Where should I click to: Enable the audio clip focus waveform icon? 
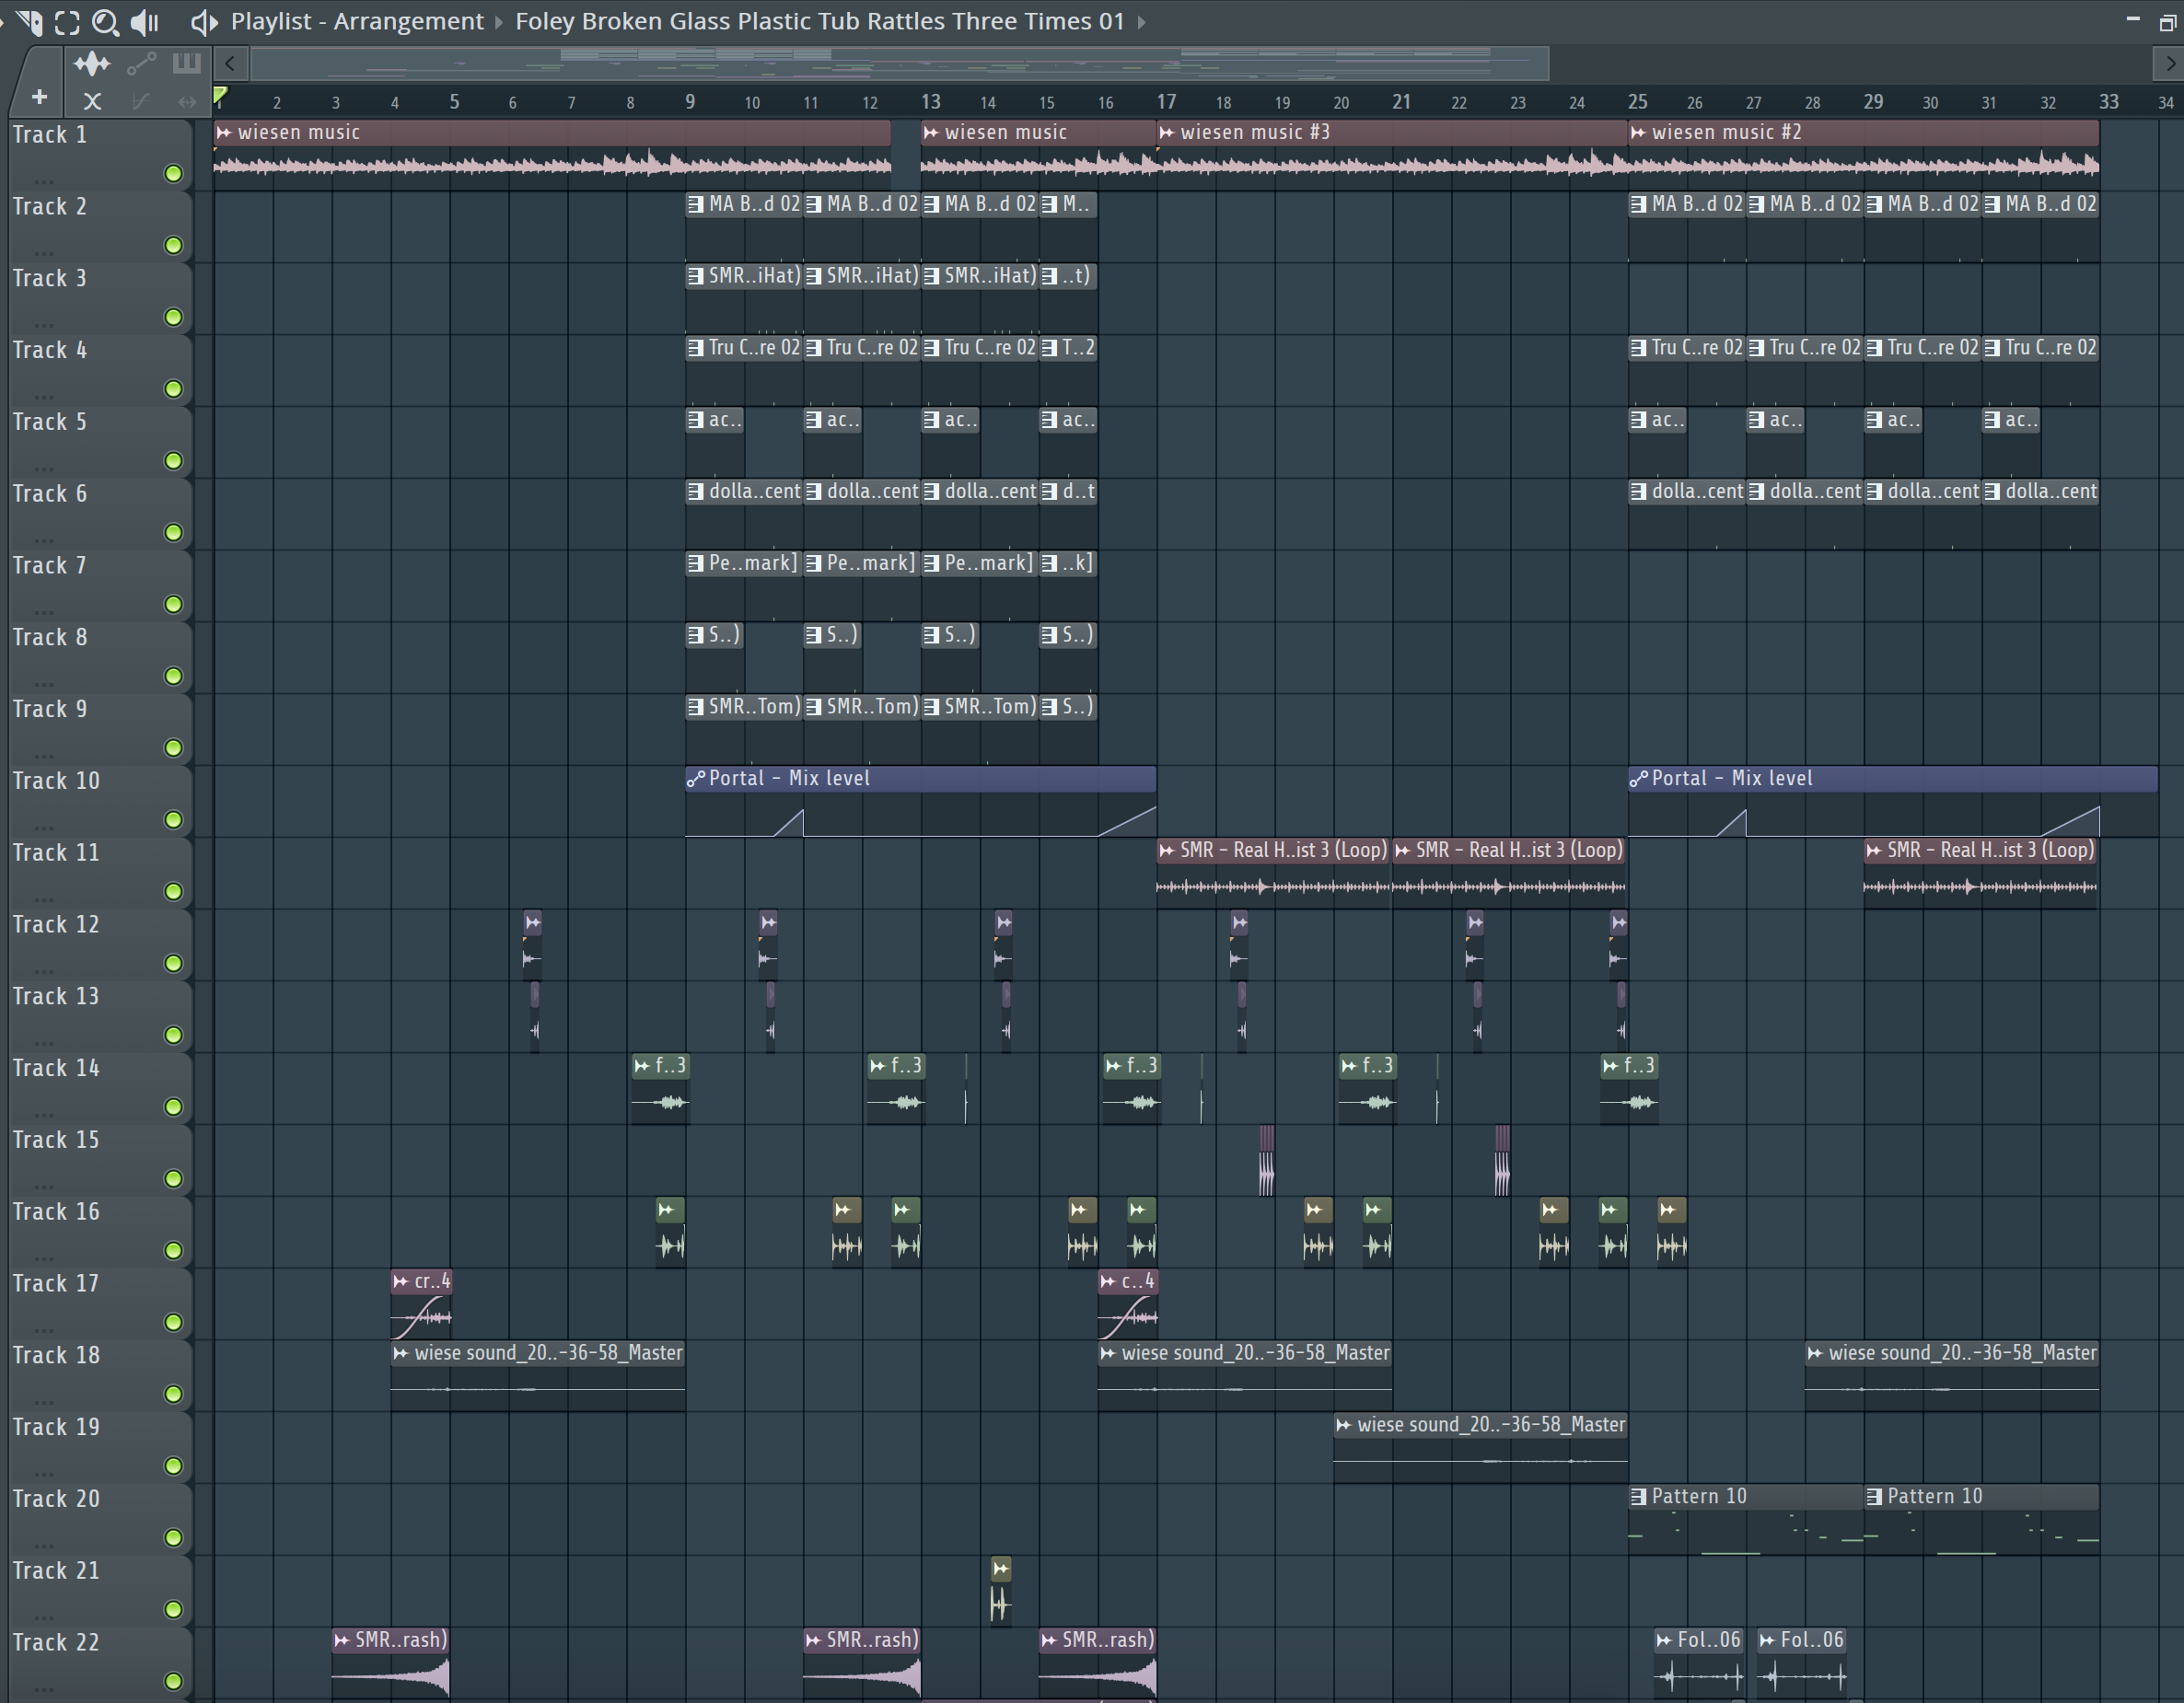[92, 64]
